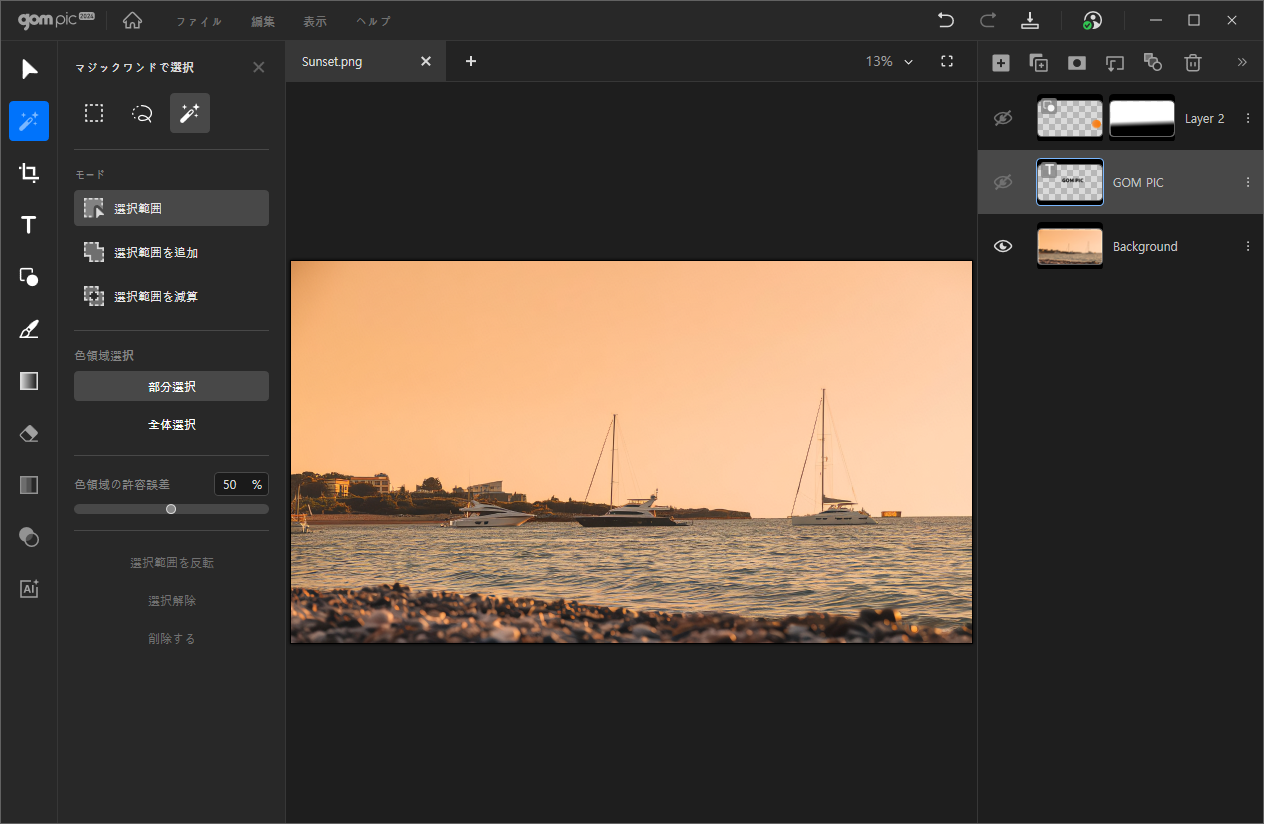The image size is (1264, 824).
Task: Switch to the Sunset.png tab
Action: coord(332,62)
